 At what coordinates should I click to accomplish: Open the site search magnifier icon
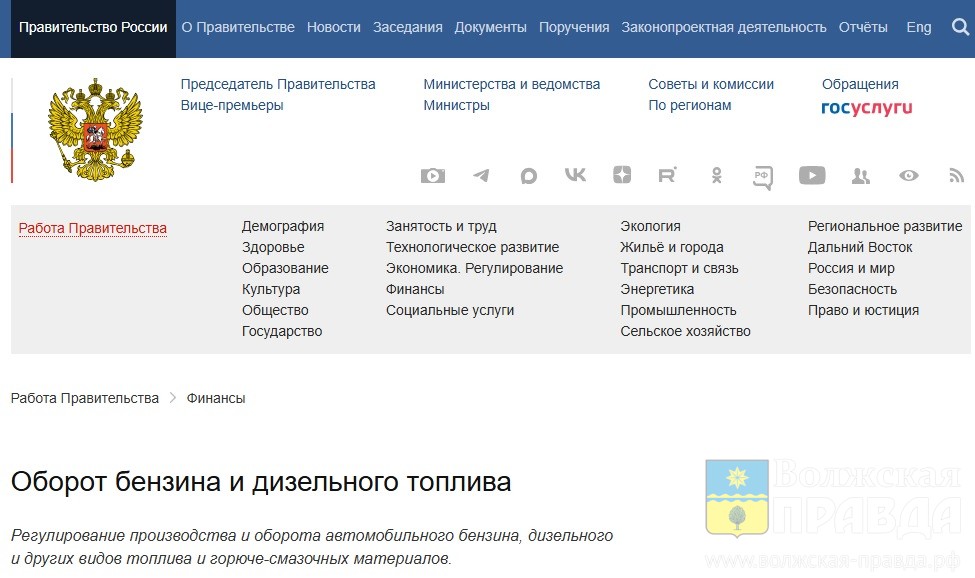point(960,28)
